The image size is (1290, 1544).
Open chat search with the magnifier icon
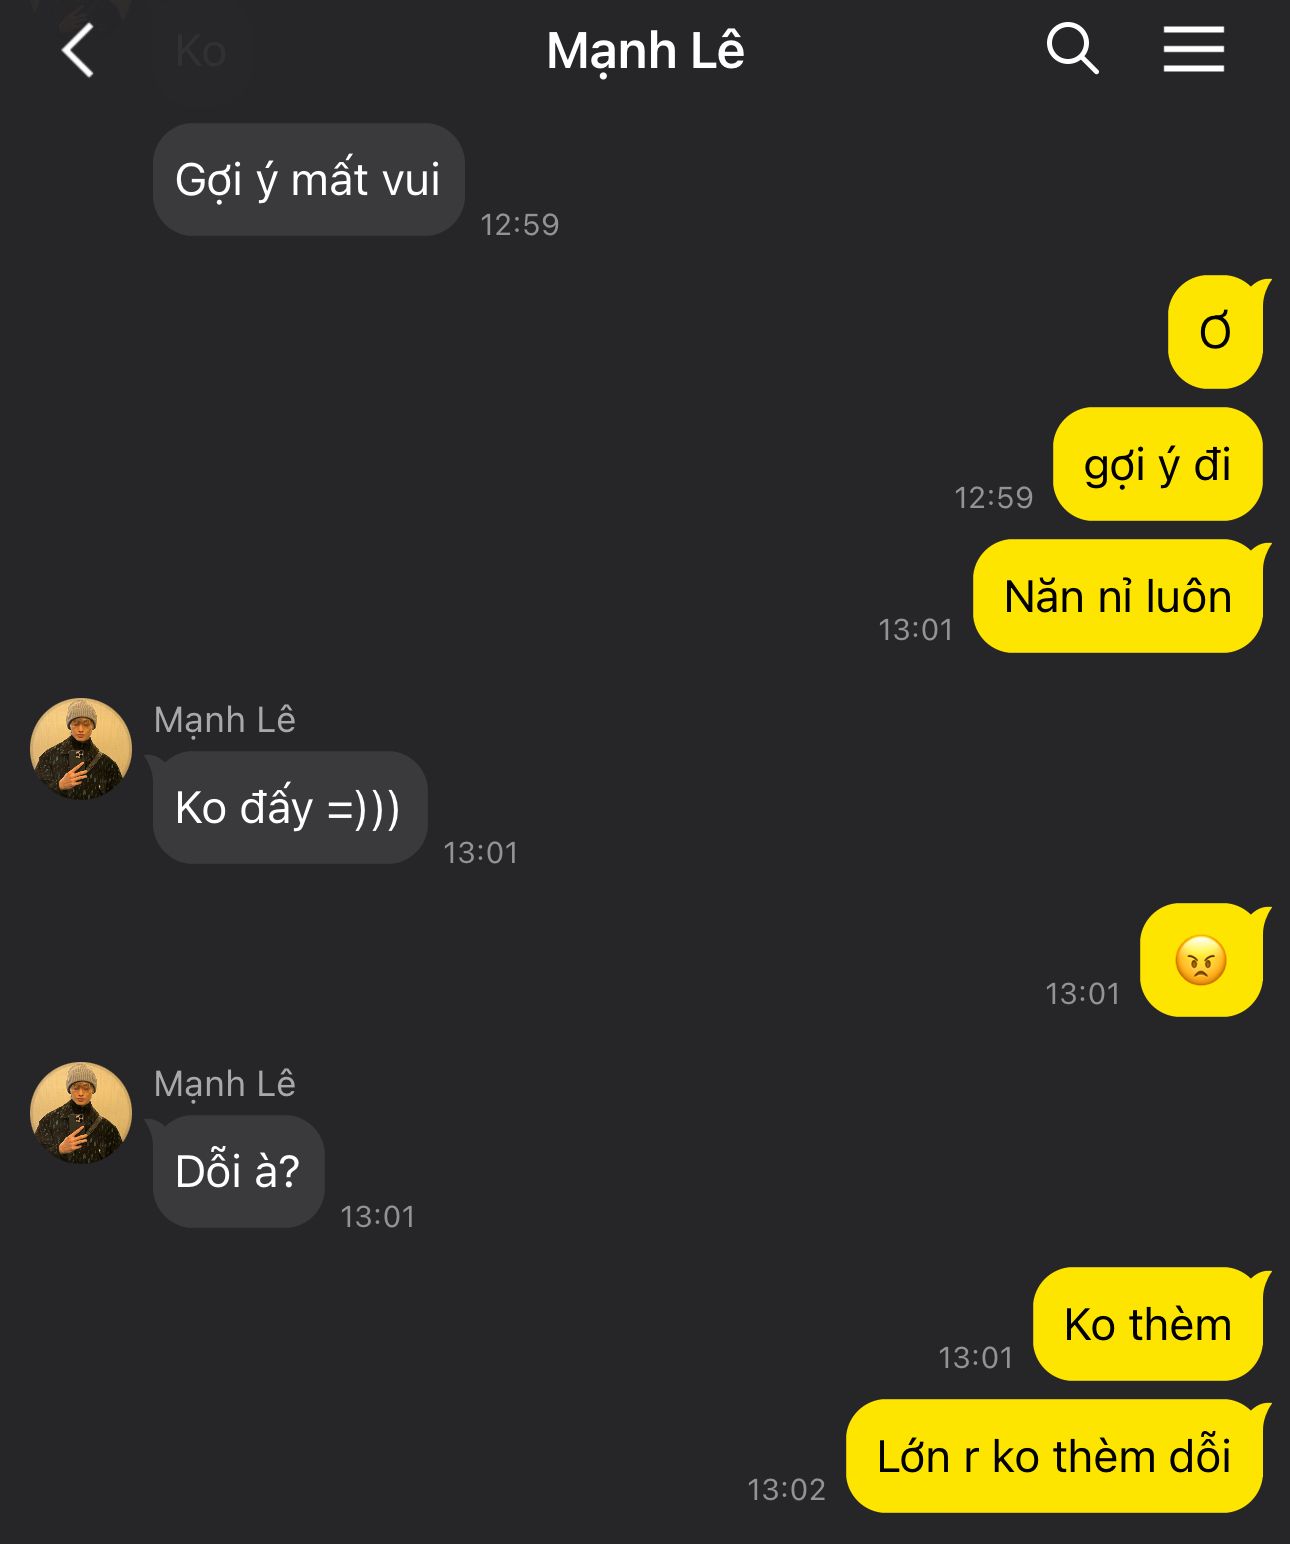click(x=1072, y=49)
